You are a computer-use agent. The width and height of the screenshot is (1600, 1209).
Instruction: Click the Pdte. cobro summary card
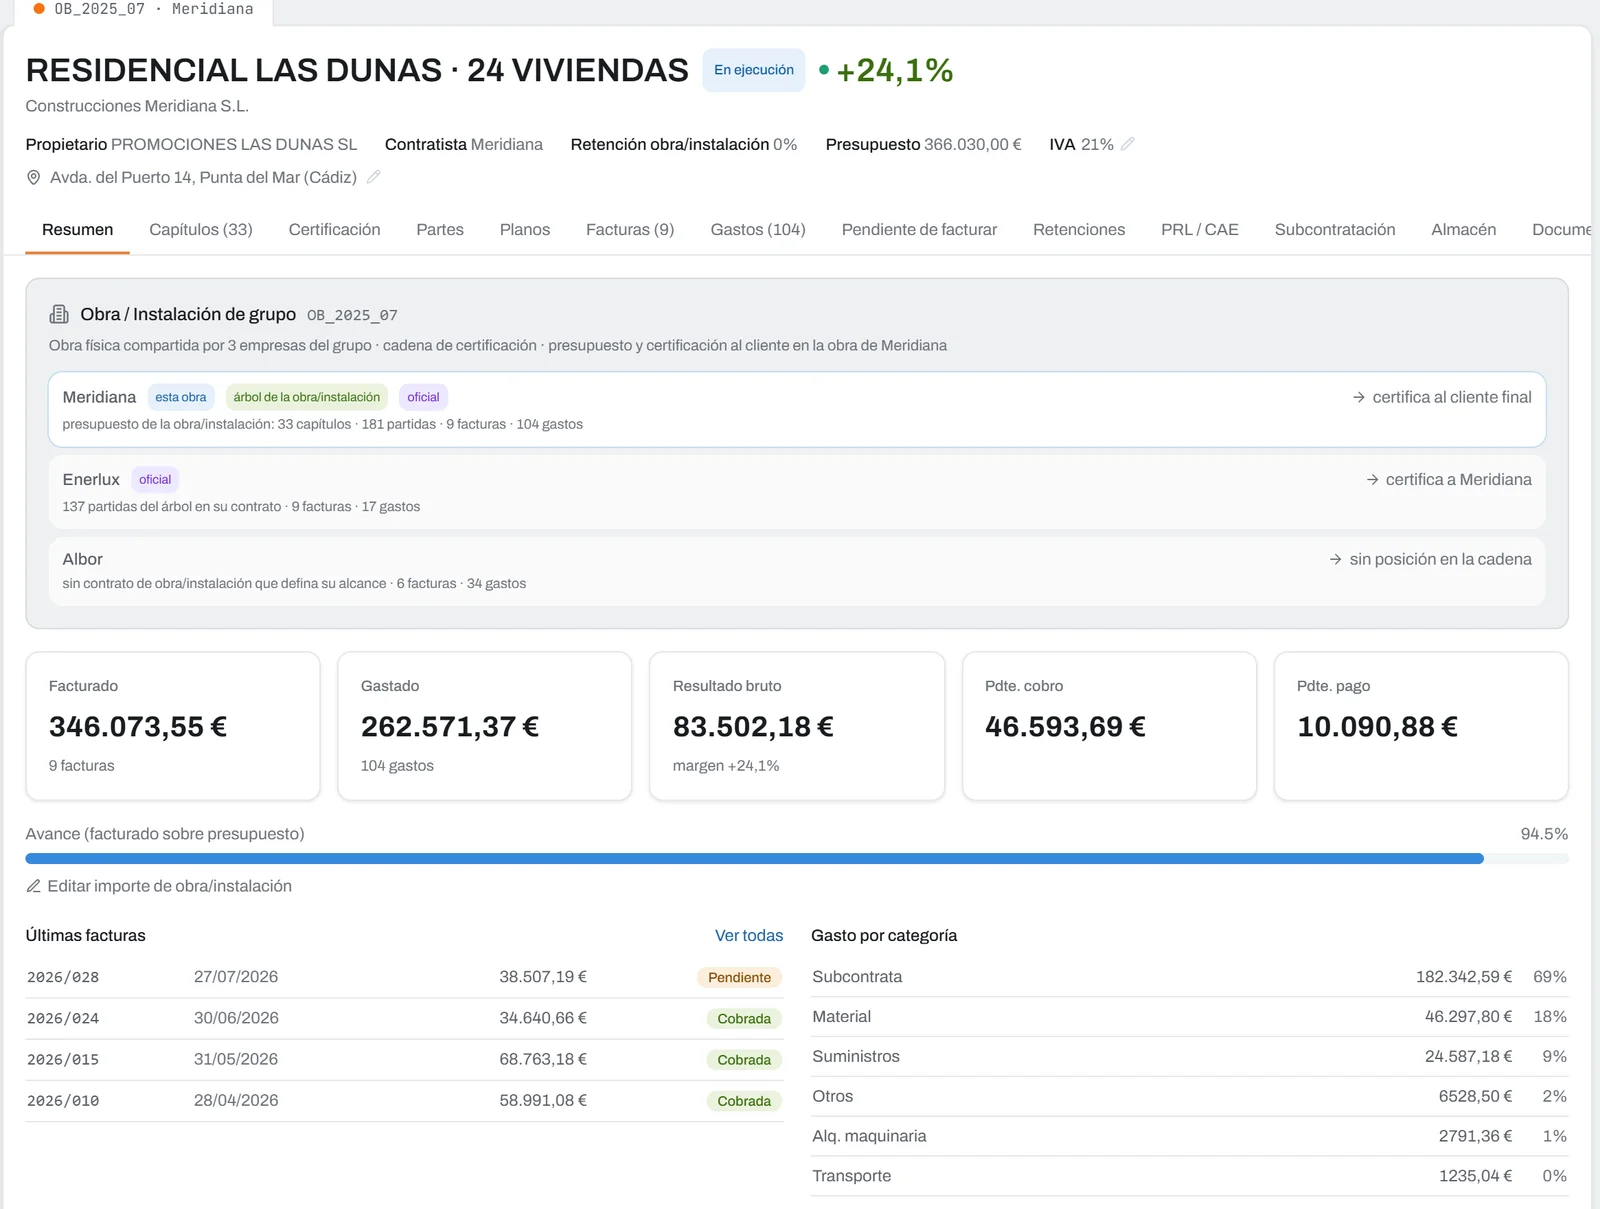[x=1109, y=726]
